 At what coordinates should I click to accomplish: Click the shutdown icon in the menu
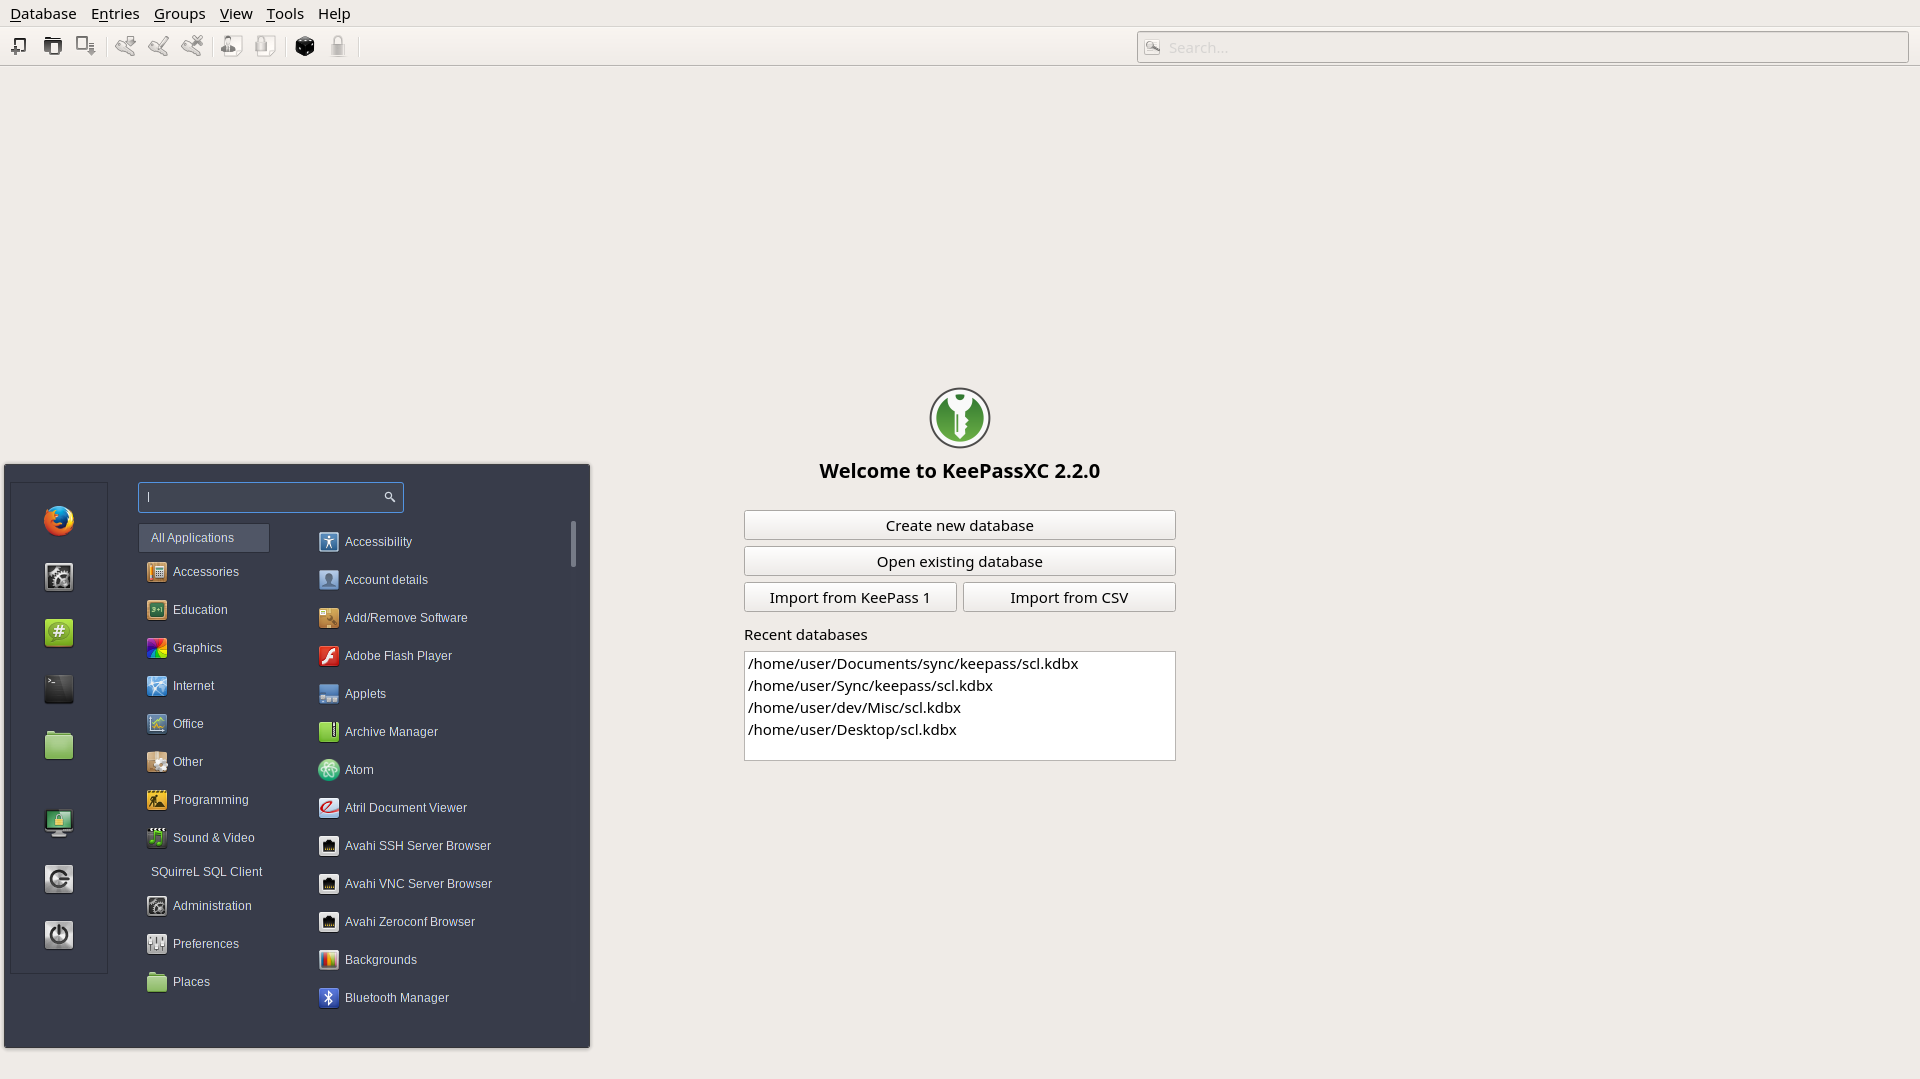click(x=58, y=934)
